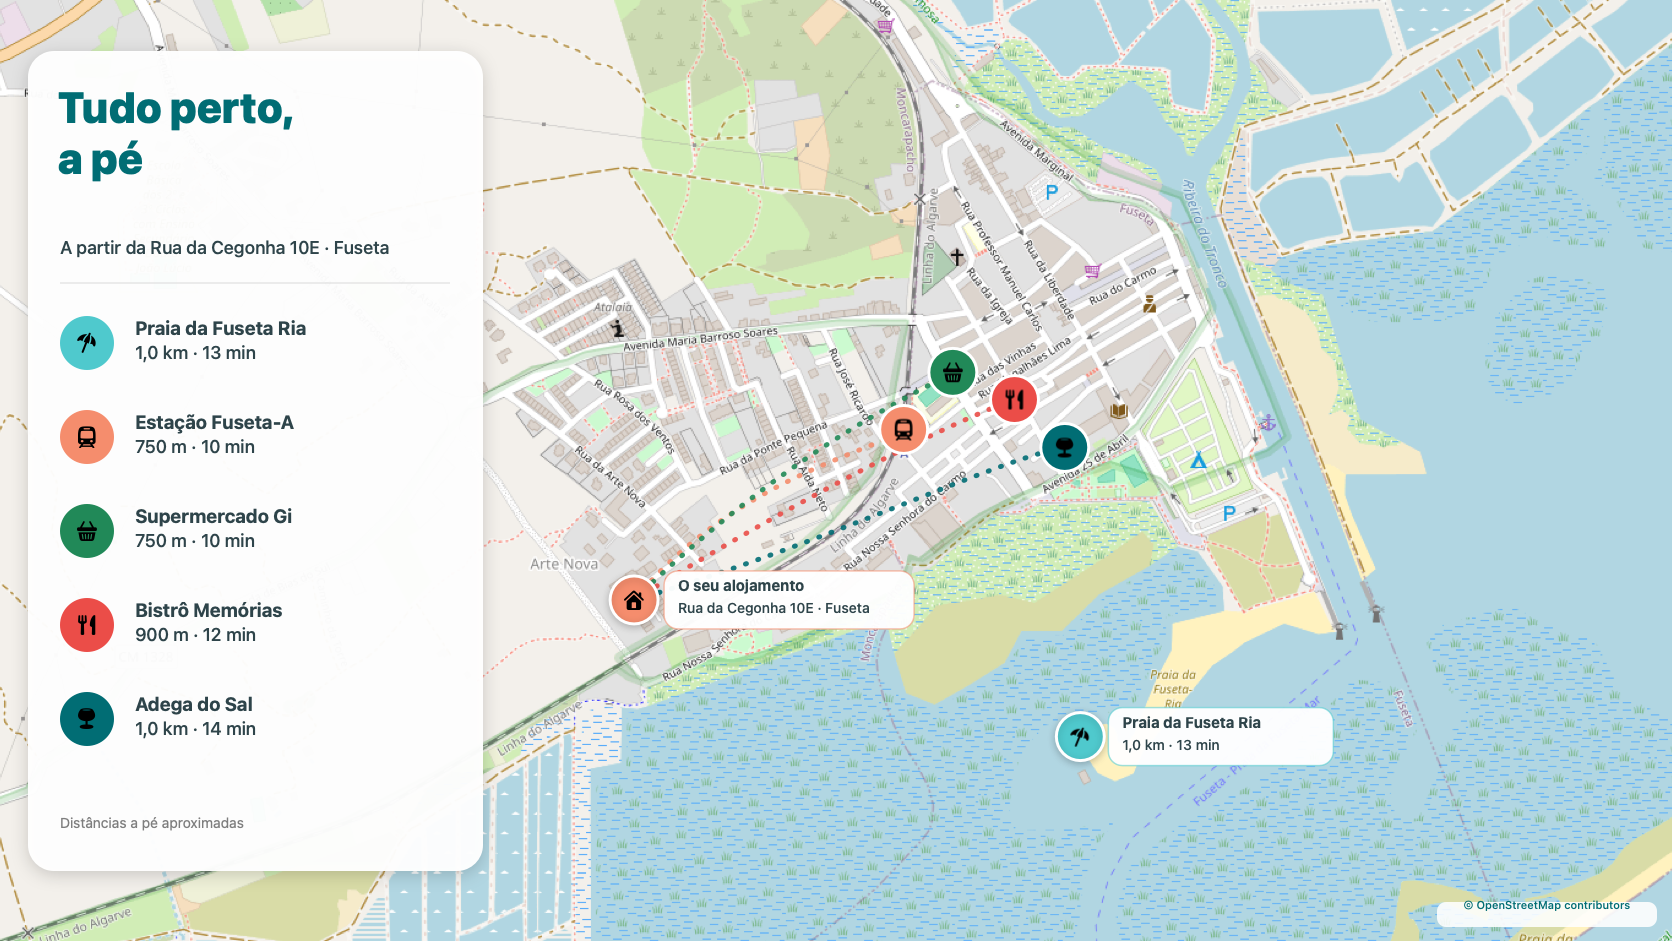
Task: Select the orange train station marker on the map
Action: point(904,430)
